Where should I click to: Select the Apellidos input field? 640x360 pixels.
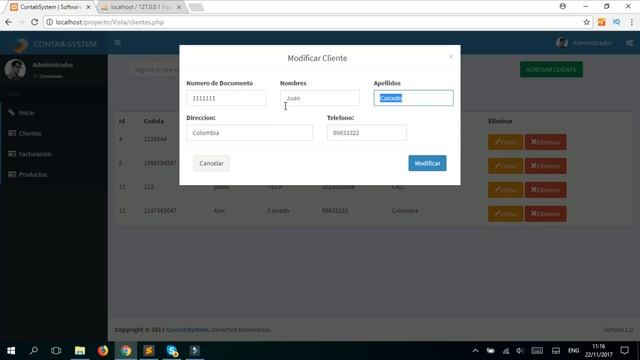click(413, 98)
